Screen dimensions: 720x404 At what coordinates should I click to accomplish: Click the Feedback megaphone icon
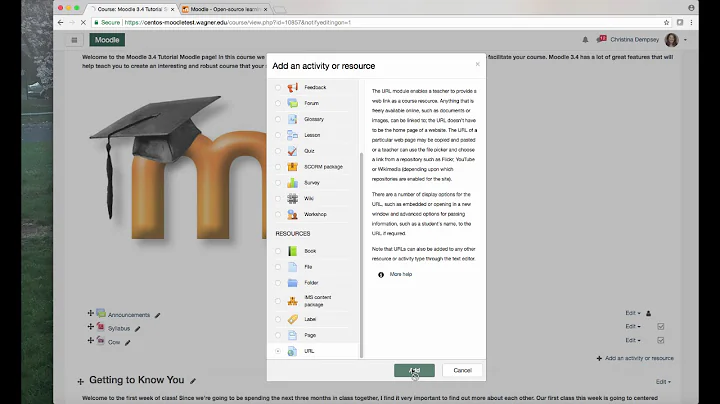(x=292, y=87)
